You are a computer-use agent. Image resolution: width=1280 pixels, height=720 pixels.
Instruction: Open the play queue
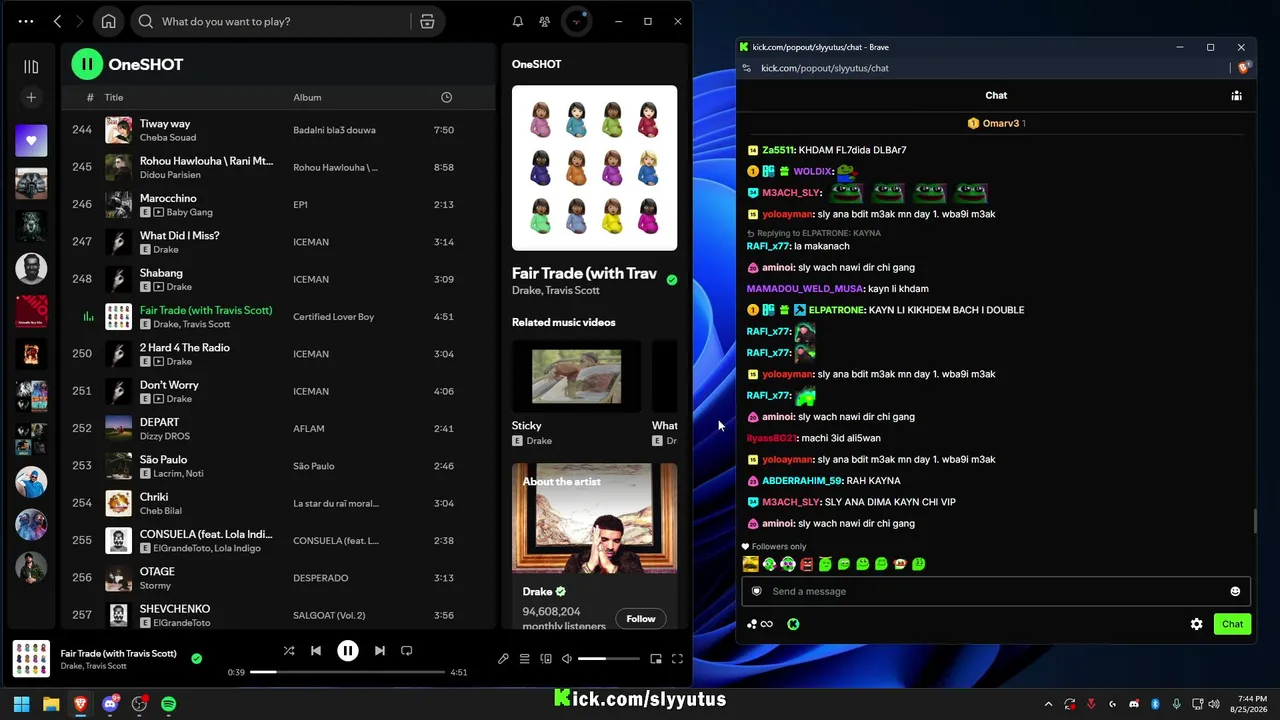point(524,659)
